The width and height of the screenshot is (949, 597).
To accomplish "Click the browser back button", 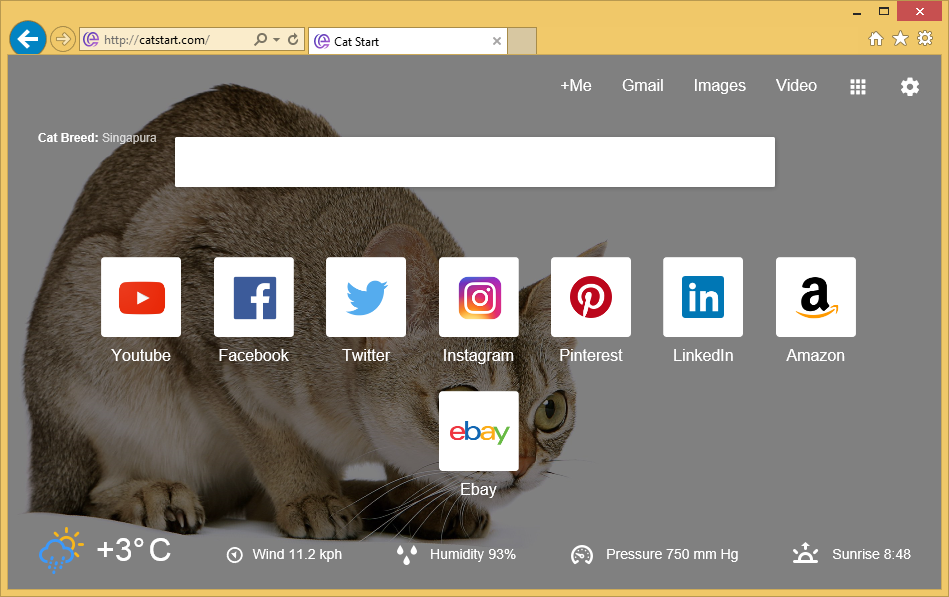I will (27, 39).
